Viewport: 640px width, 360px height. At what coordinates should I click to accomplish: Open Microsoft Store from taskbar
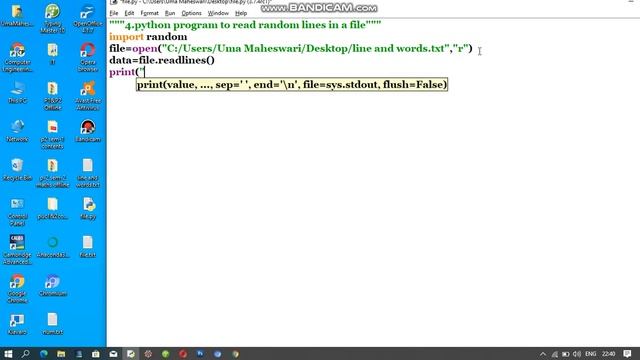click(x=96, y=353)
